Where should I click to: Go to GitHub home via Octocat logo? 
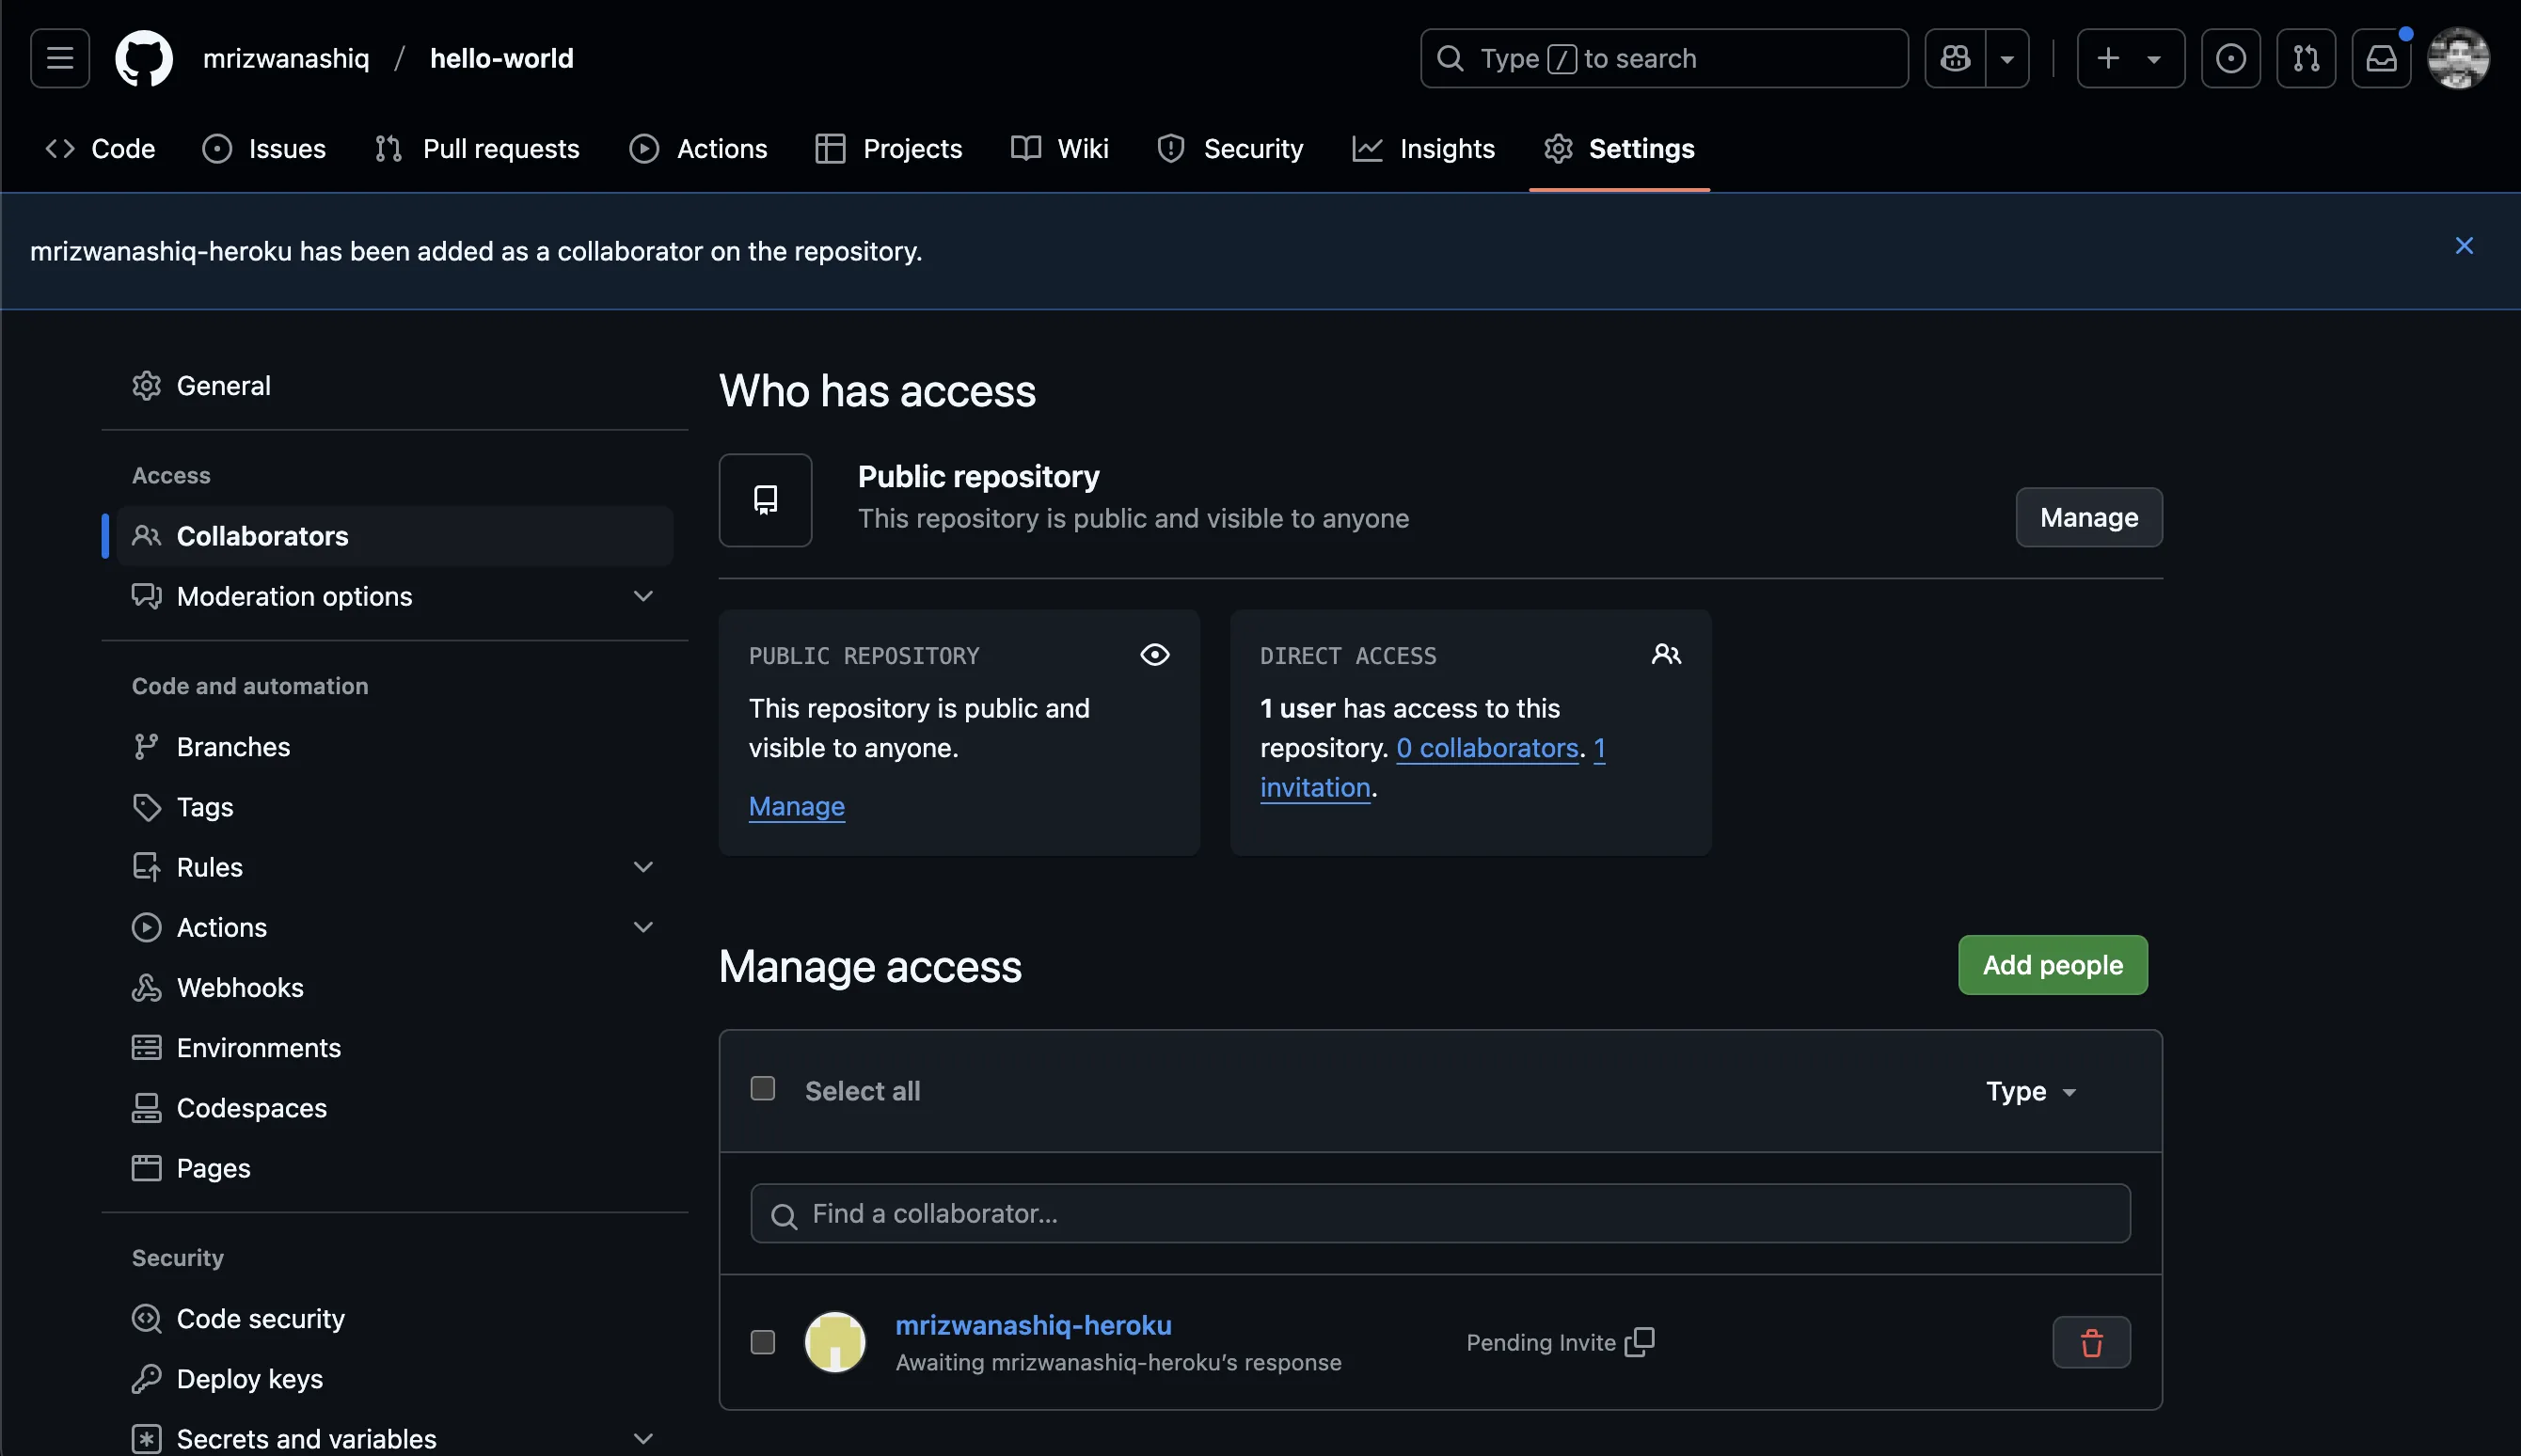click(144, 58)
